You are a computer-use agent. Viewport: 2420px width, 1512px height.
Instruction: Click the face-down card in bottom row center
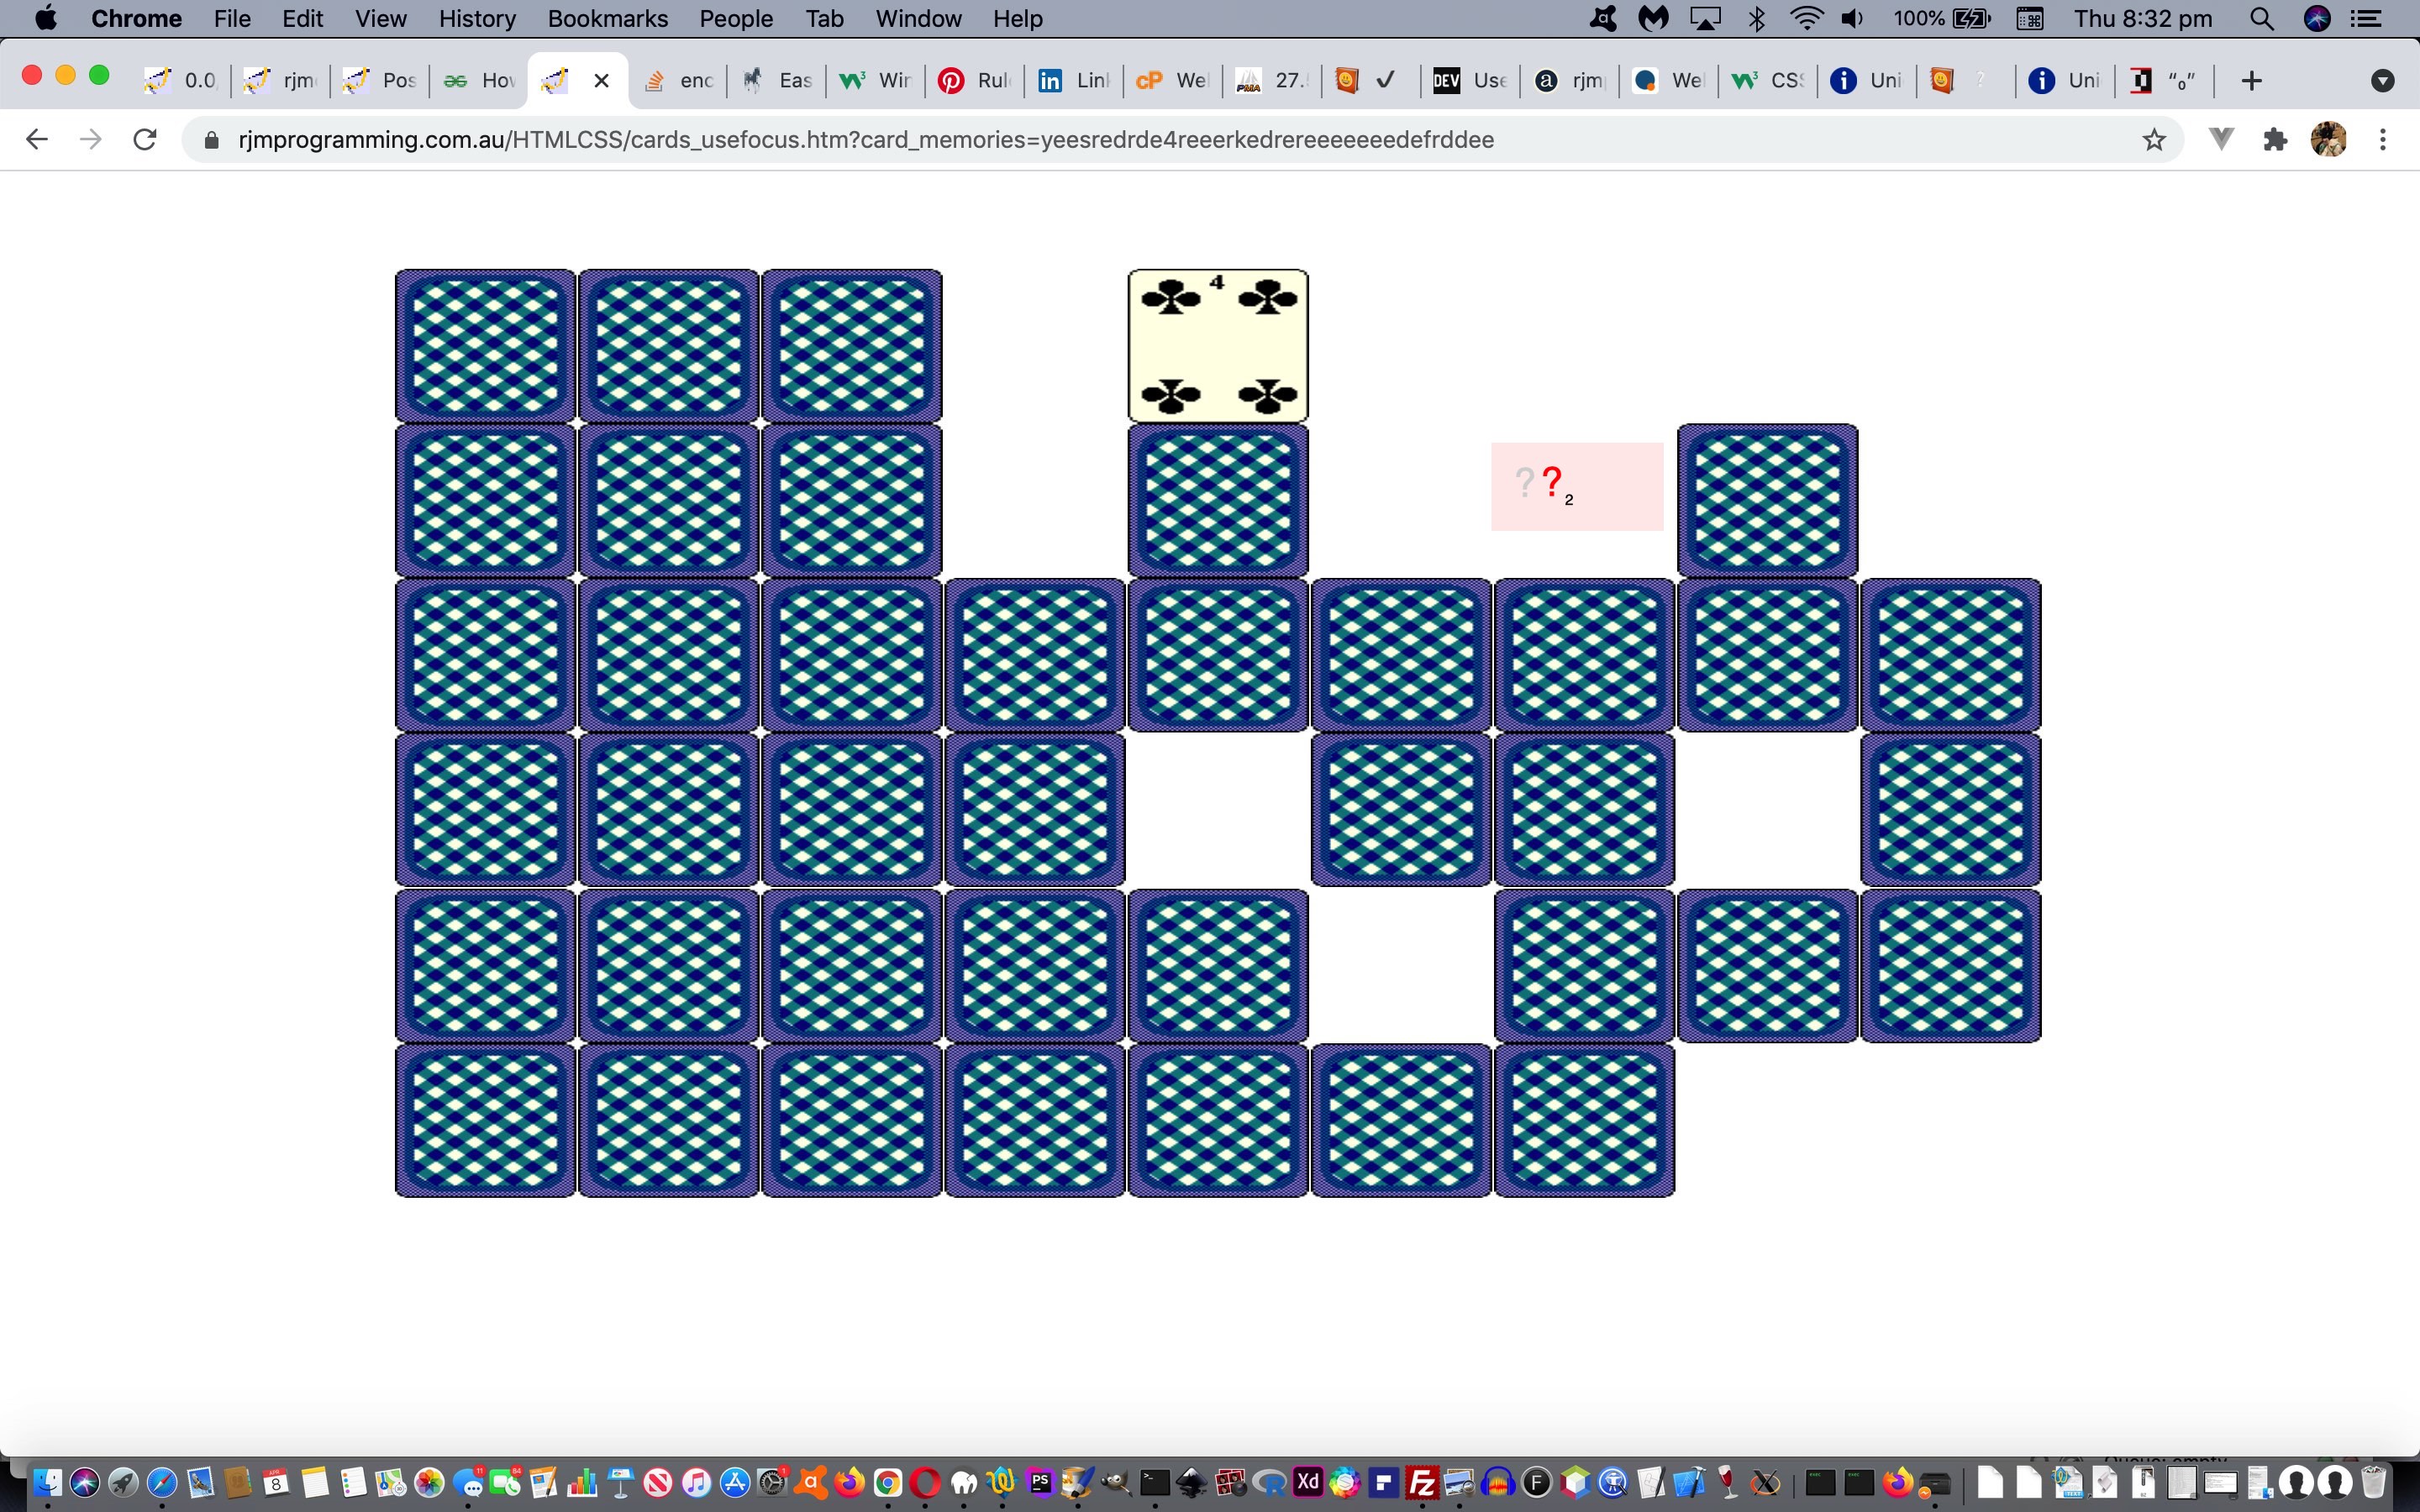pos(1034,1121)
